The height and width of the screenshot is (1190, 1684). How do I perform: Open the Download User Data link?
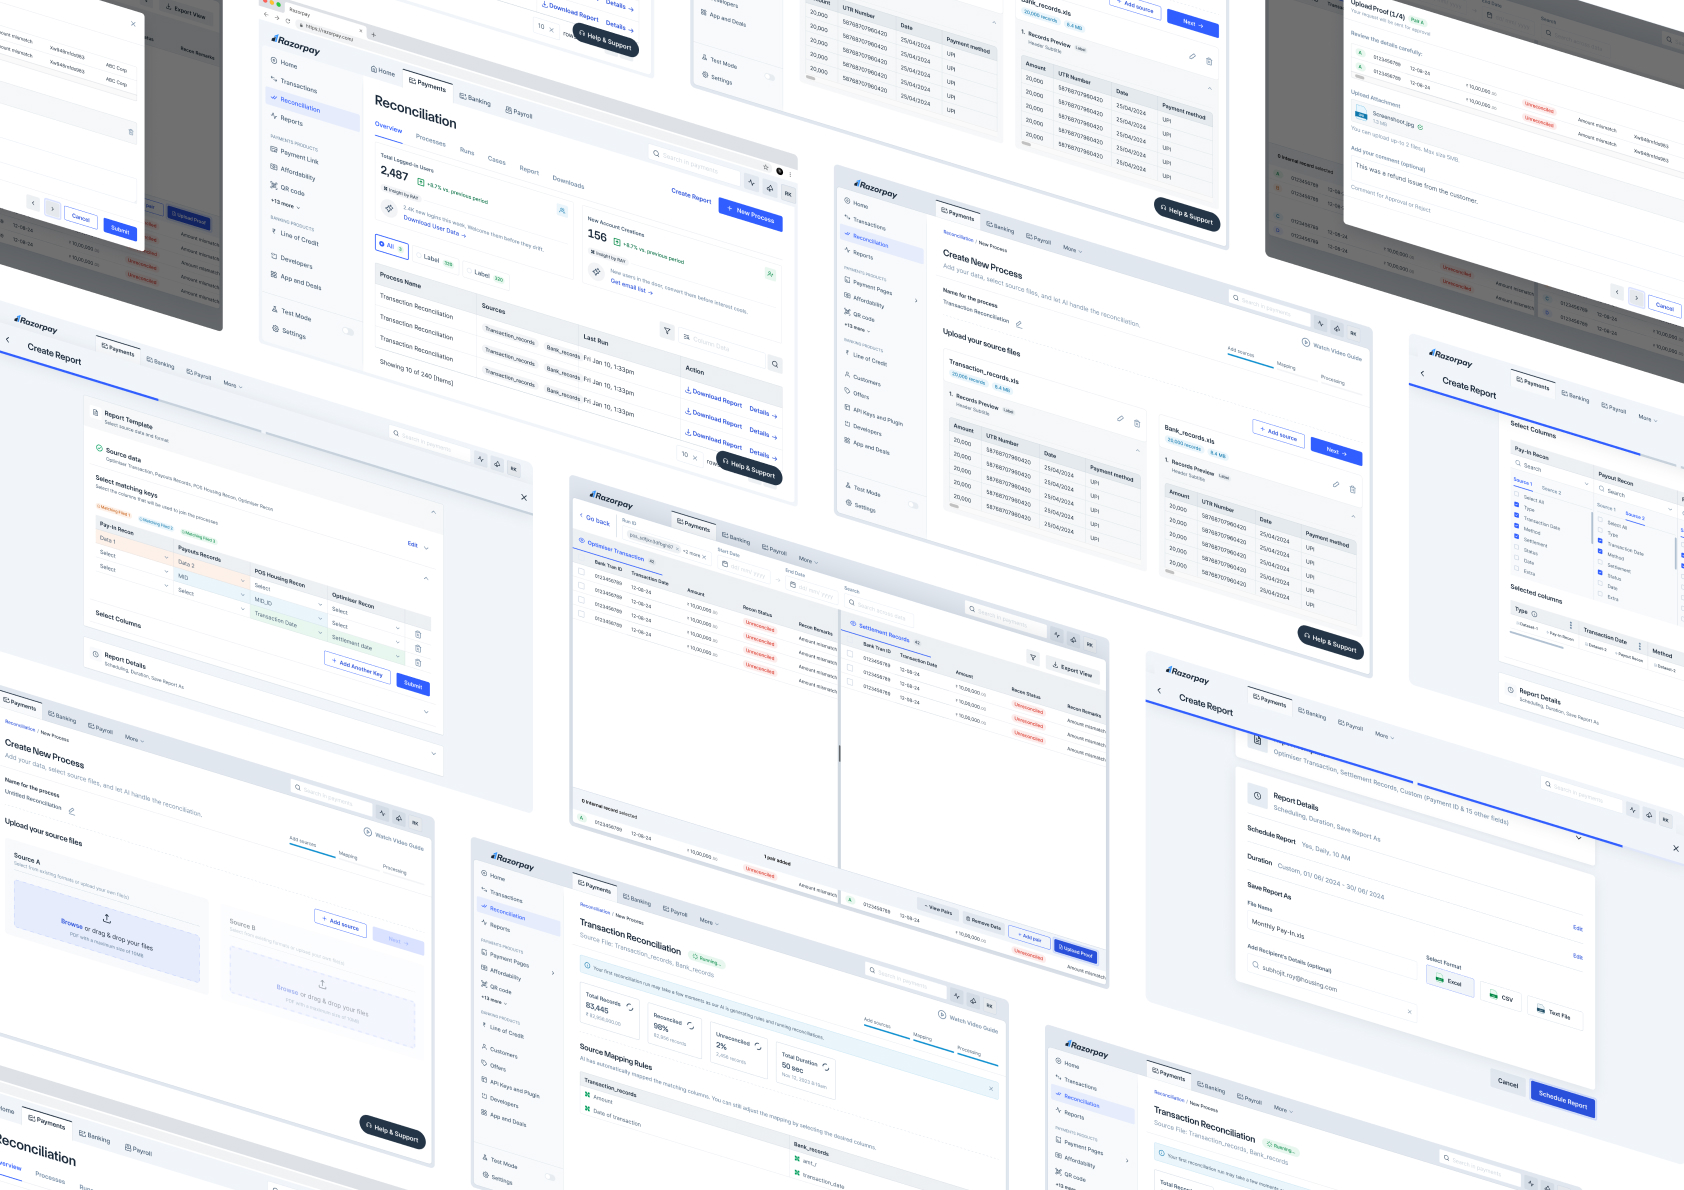(x=434, y=226)
